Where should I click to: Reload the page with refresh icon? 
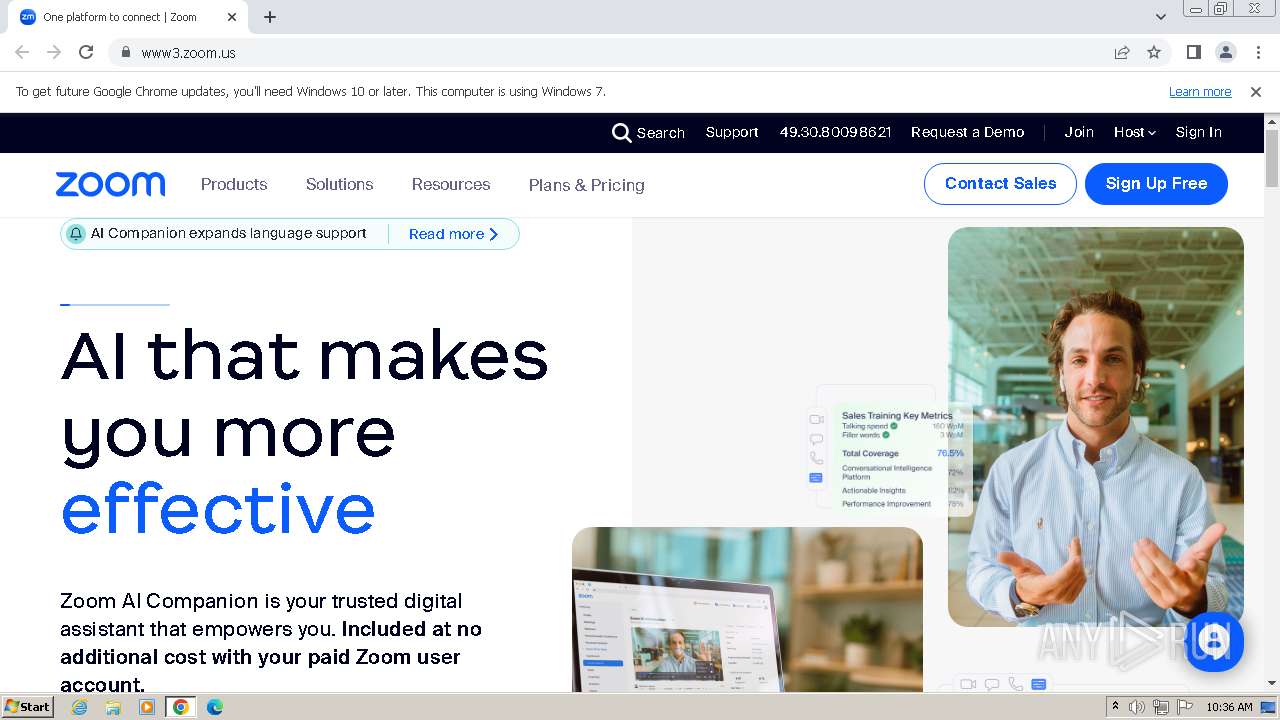click(x=86, y=52)
